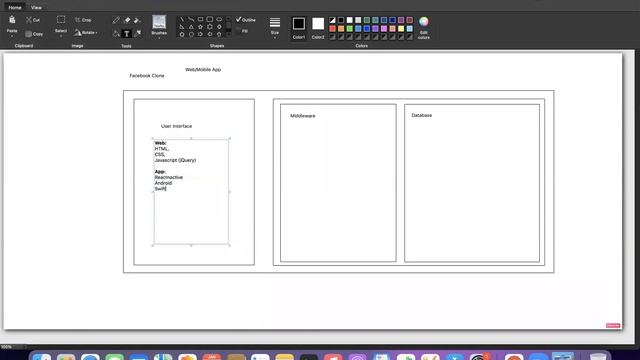Switch to the Home tab
The image size is (640, 360).
click(15, 7)
